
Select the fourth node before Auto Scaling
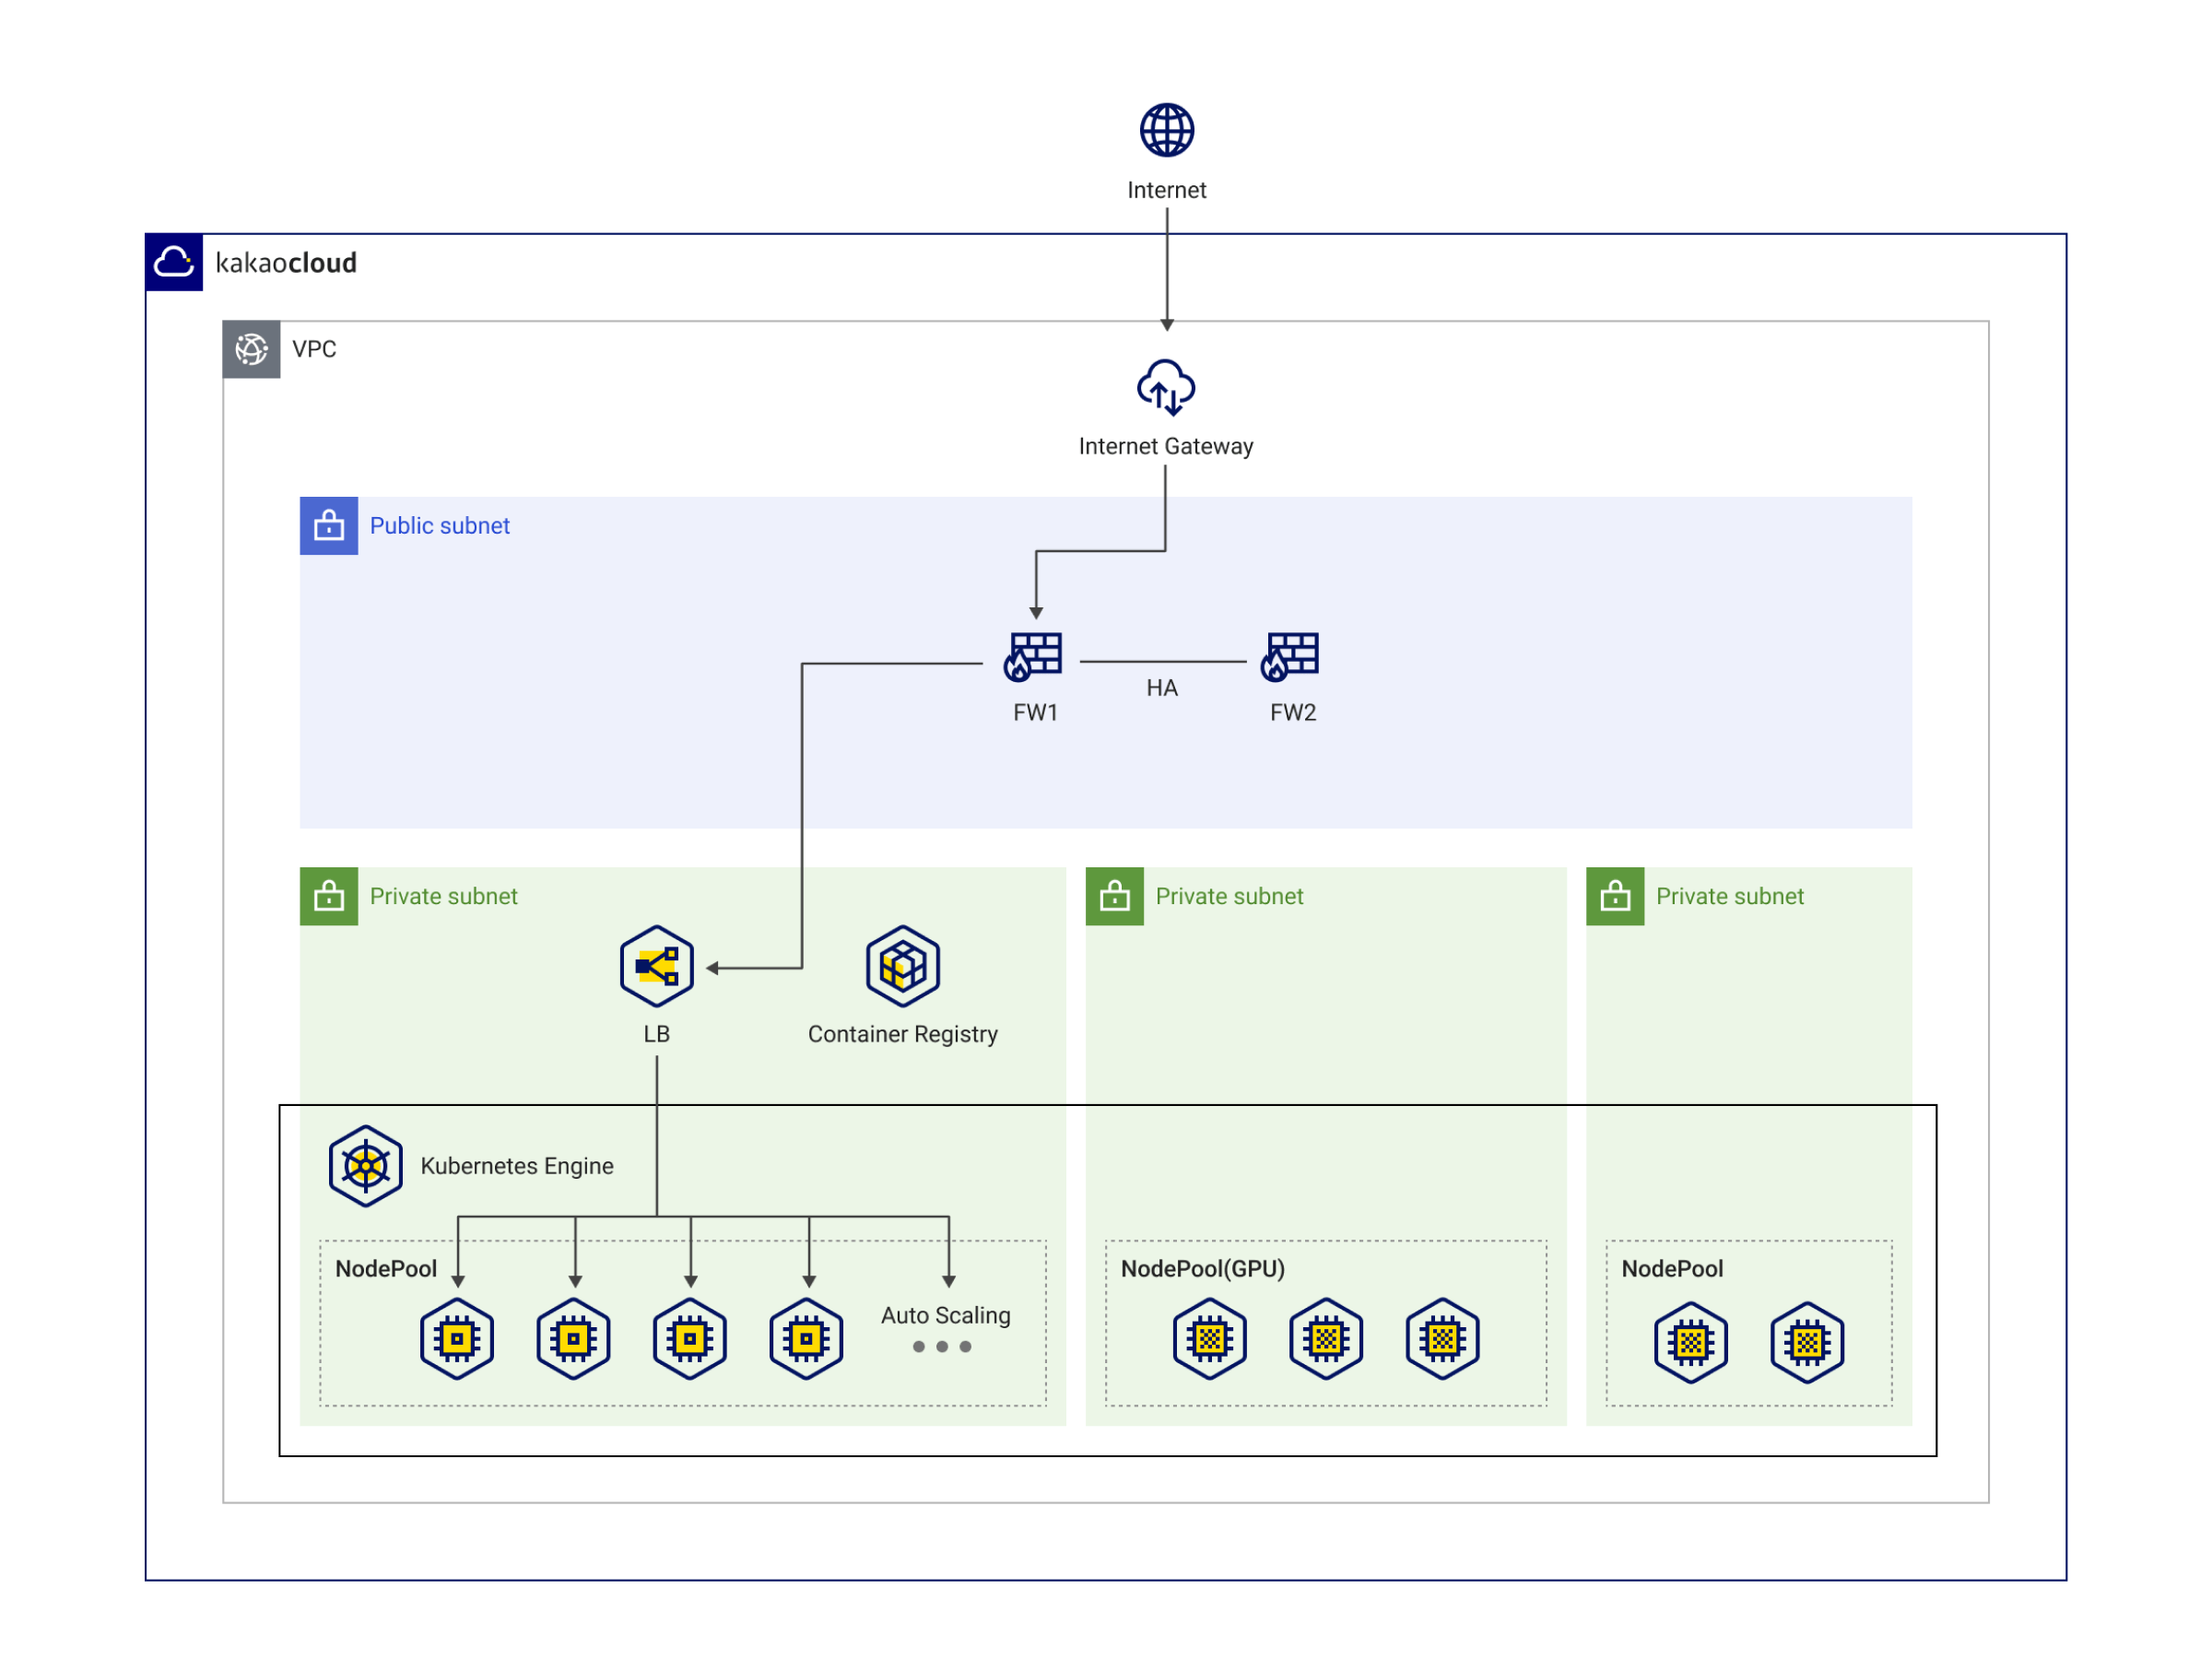point(806,1338)
